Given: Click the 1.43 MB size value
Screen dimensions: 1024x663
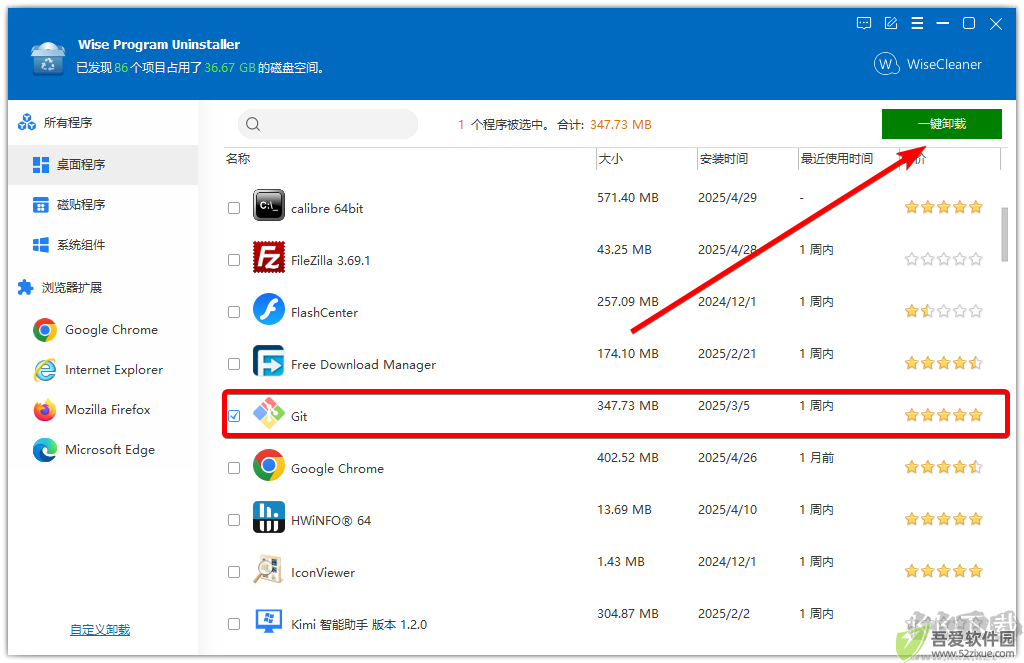Looking at the screenshot, I should point(620,562).
